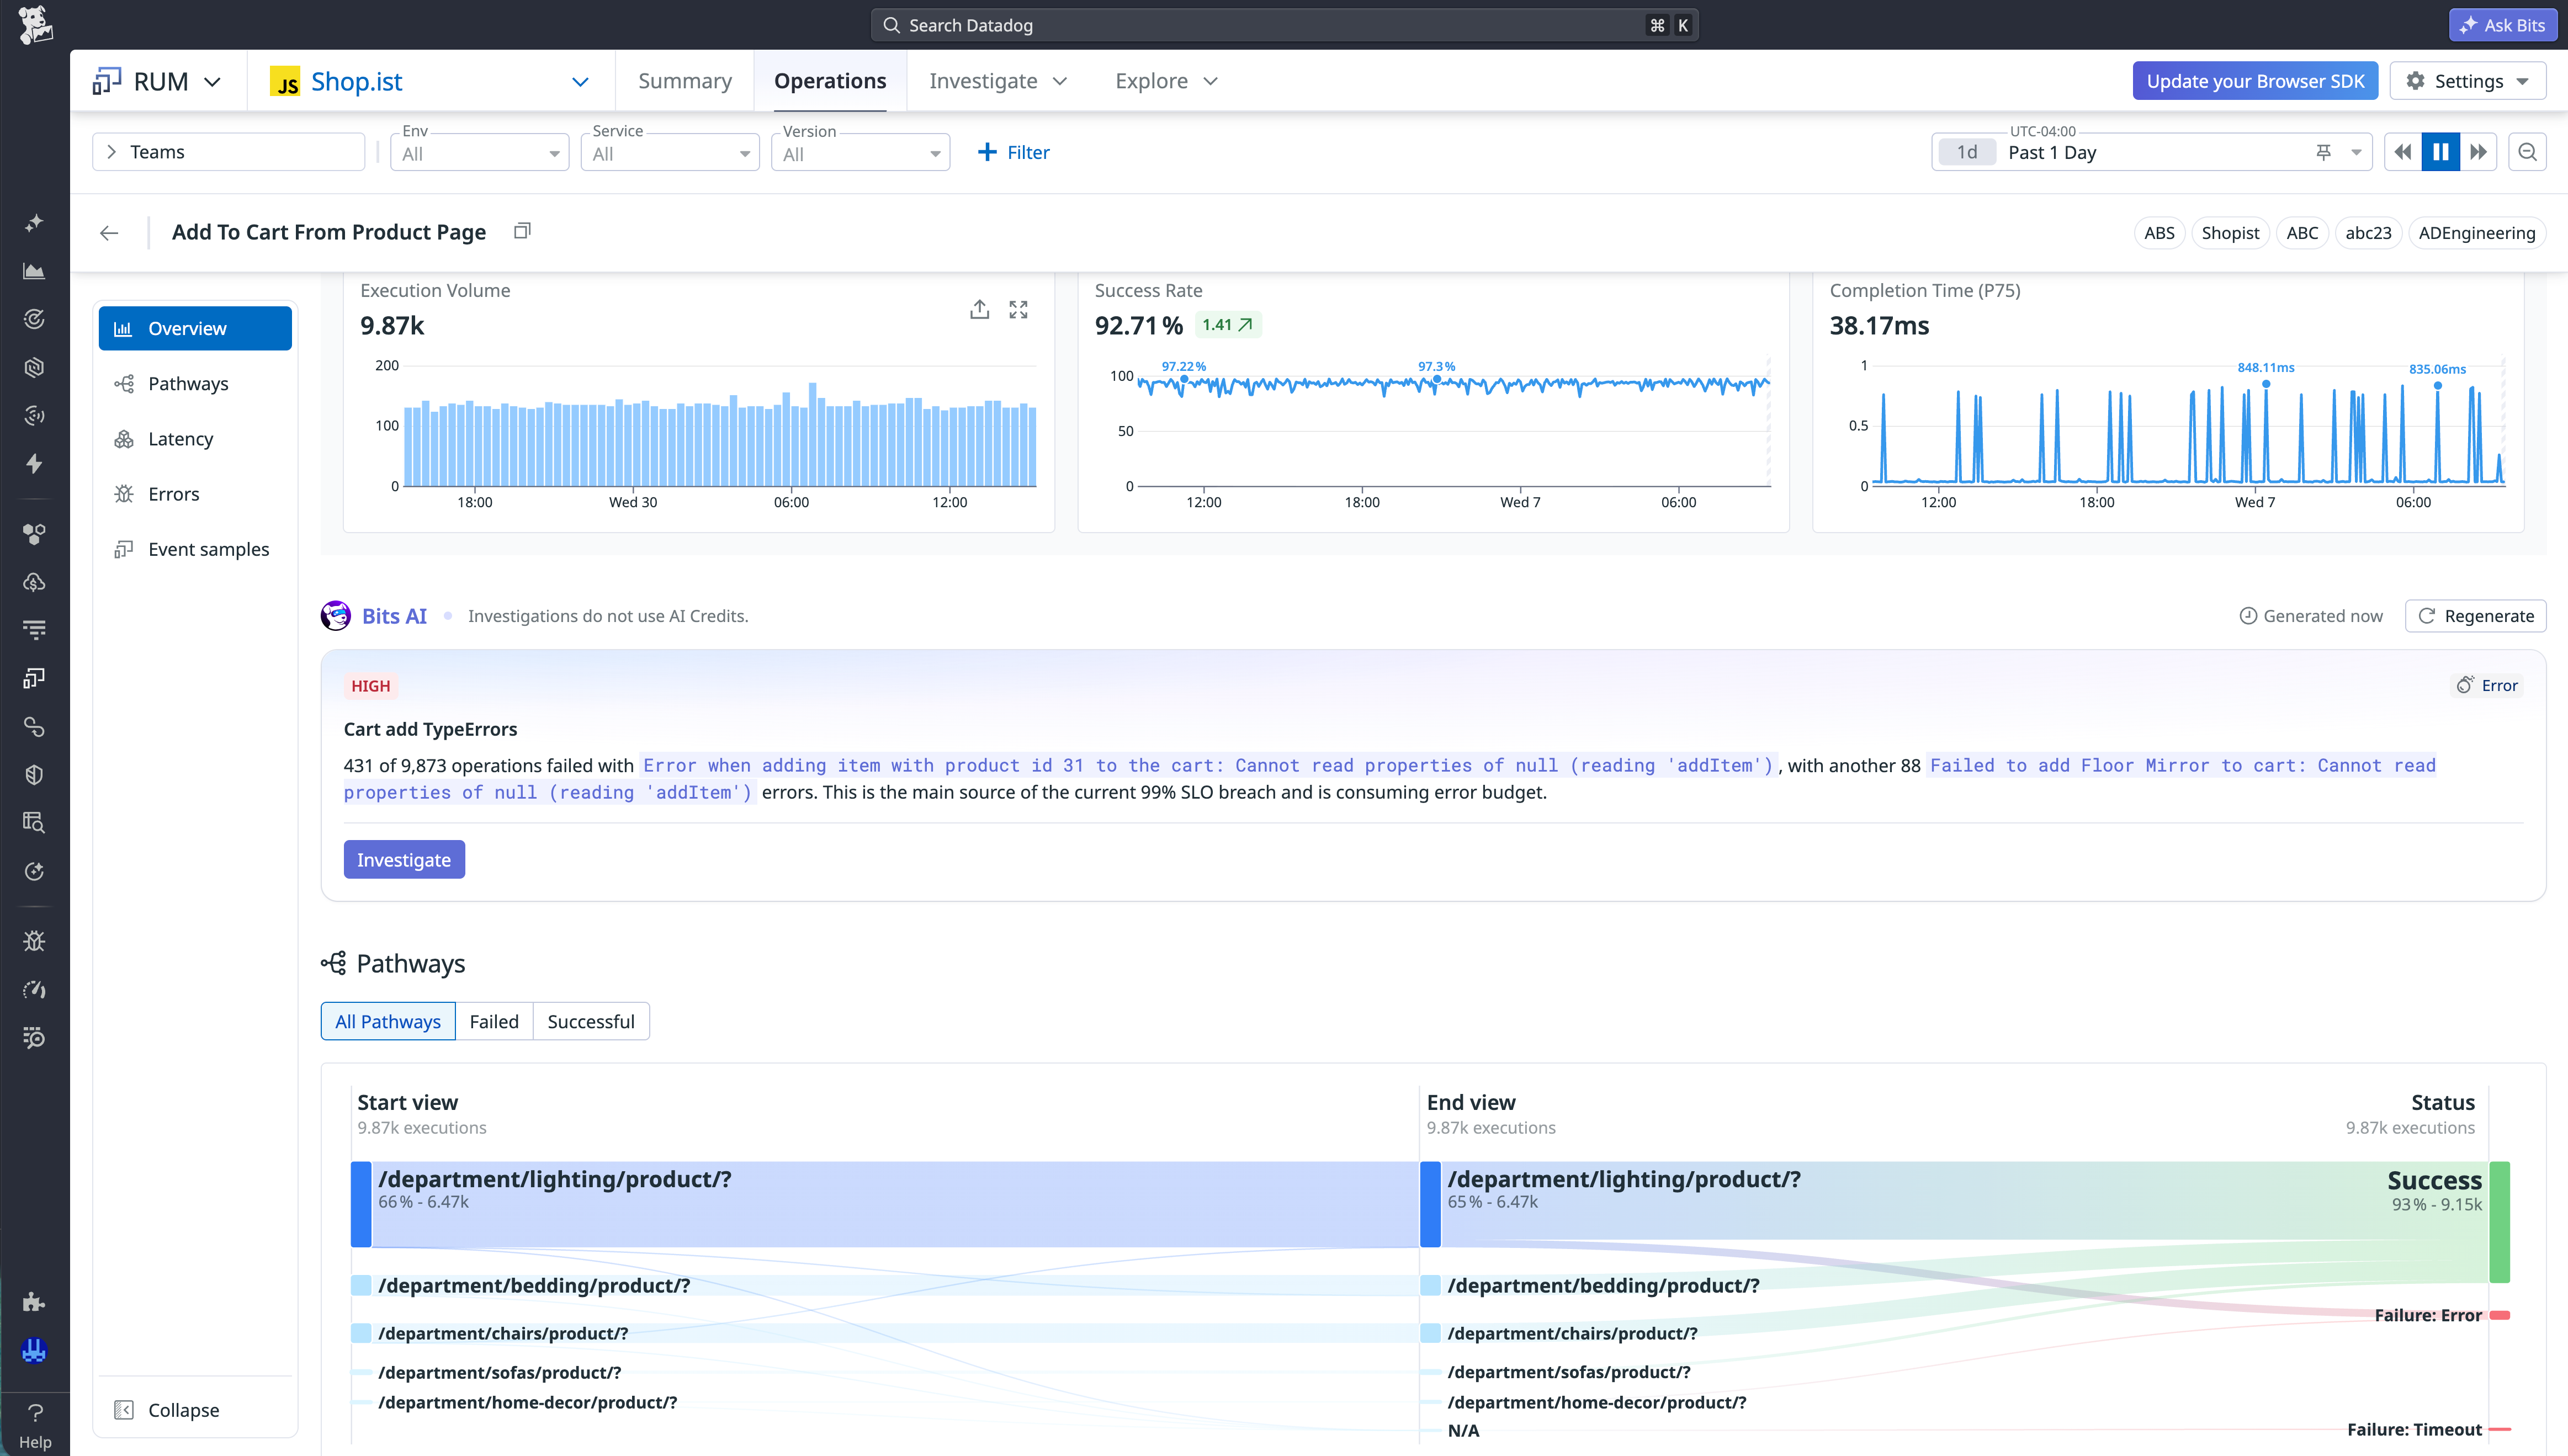Go back using the left arrow
Viewport: 2568px width, 1456px height.
(109, 232)
